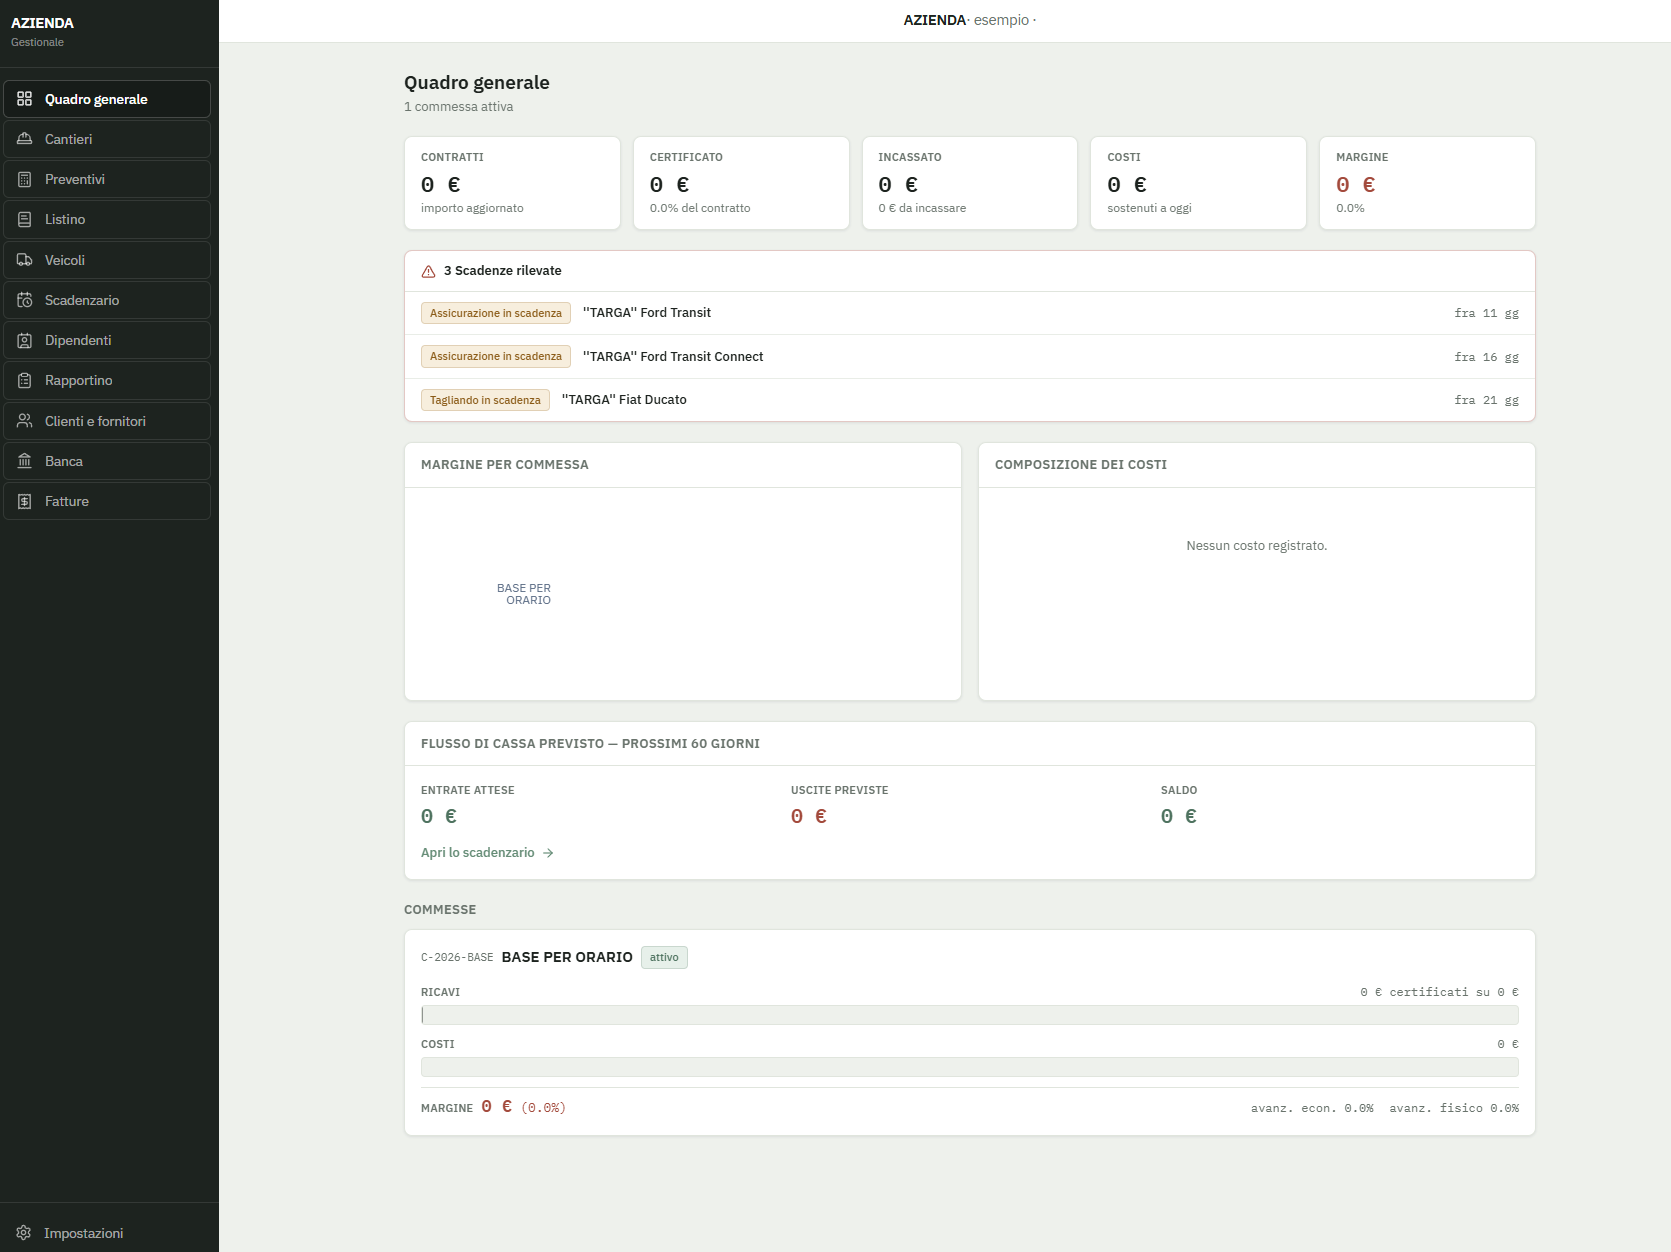1671x1252 pixels.
Task: Open the Cantieri menu entry
Action: [x=107, y=139]
